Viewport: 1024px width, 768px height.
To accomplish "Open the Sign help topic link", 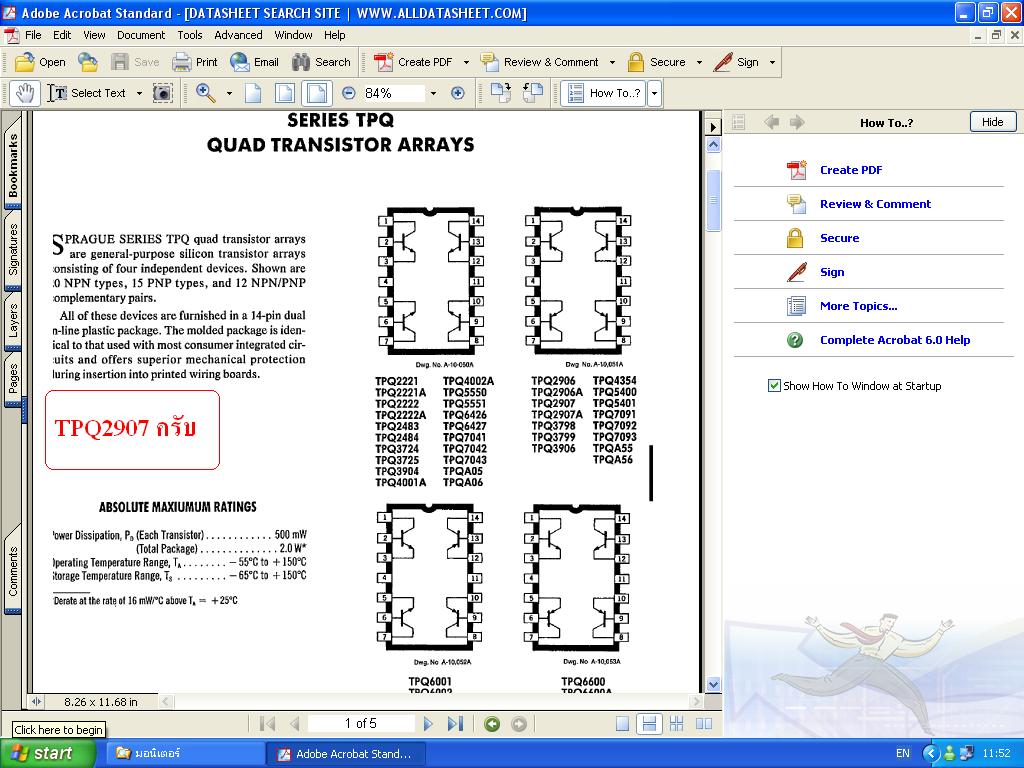I will tap(832, 272).
